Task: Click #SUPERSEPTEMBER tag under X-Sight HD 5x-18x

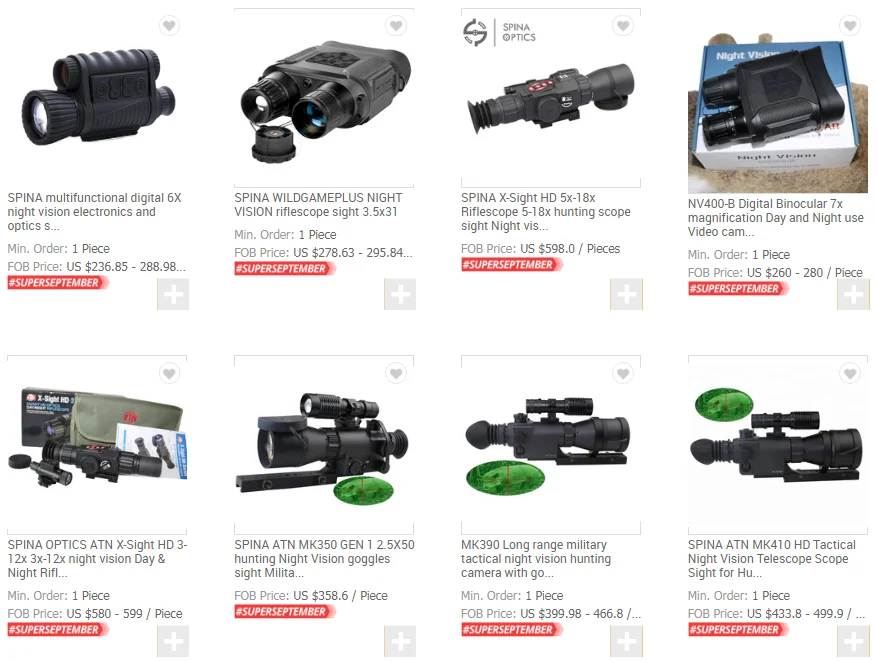Action: [511, 264]
